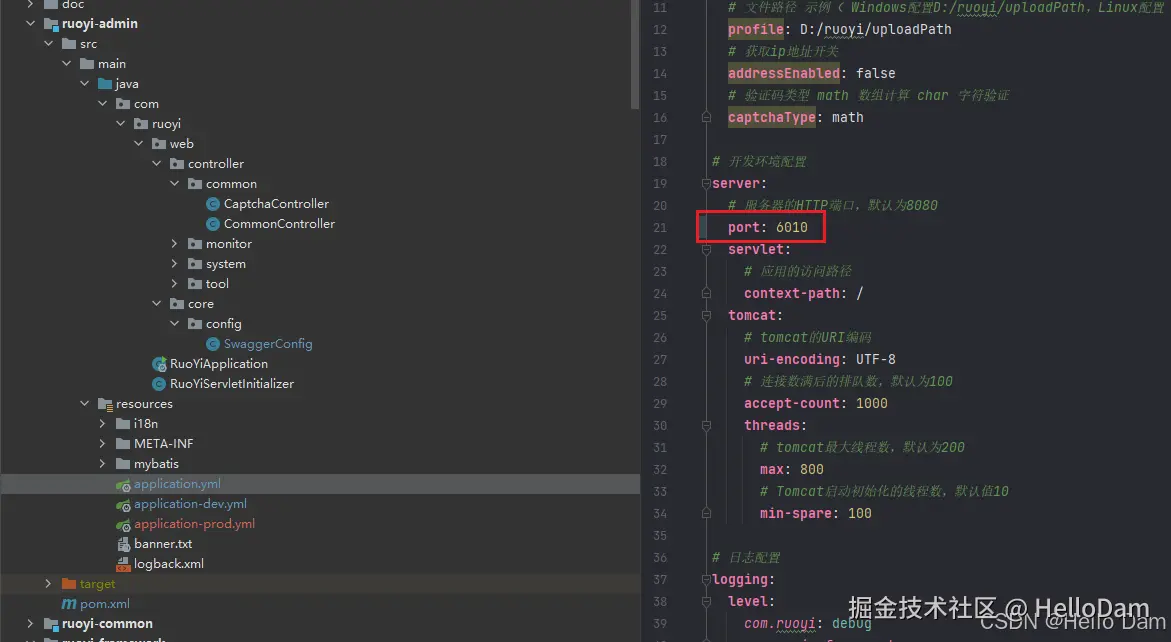Open RuoYiServletInitializer class file

232,384
